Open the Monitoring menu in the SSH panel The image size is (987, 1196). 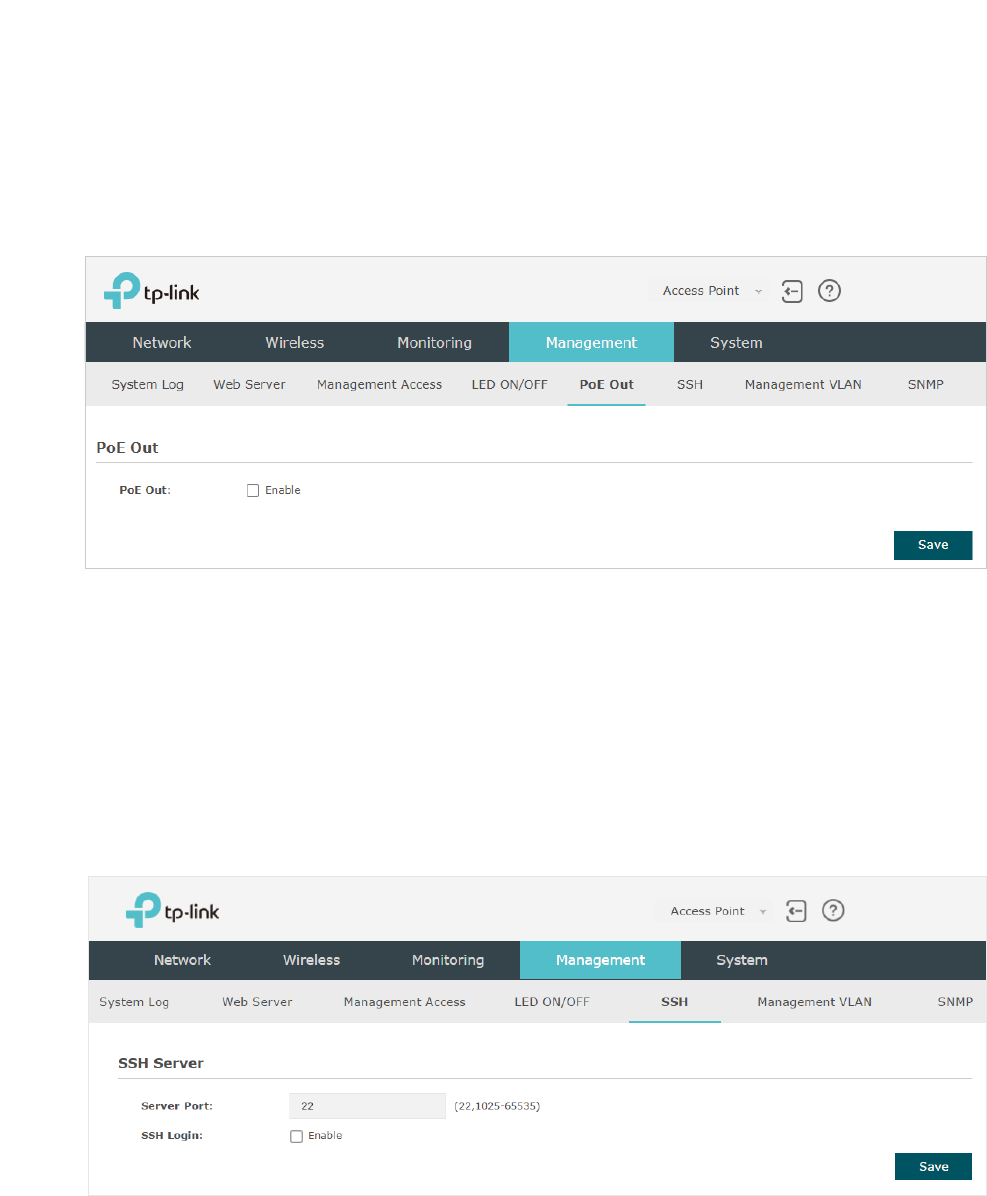[x=448, y=960]
